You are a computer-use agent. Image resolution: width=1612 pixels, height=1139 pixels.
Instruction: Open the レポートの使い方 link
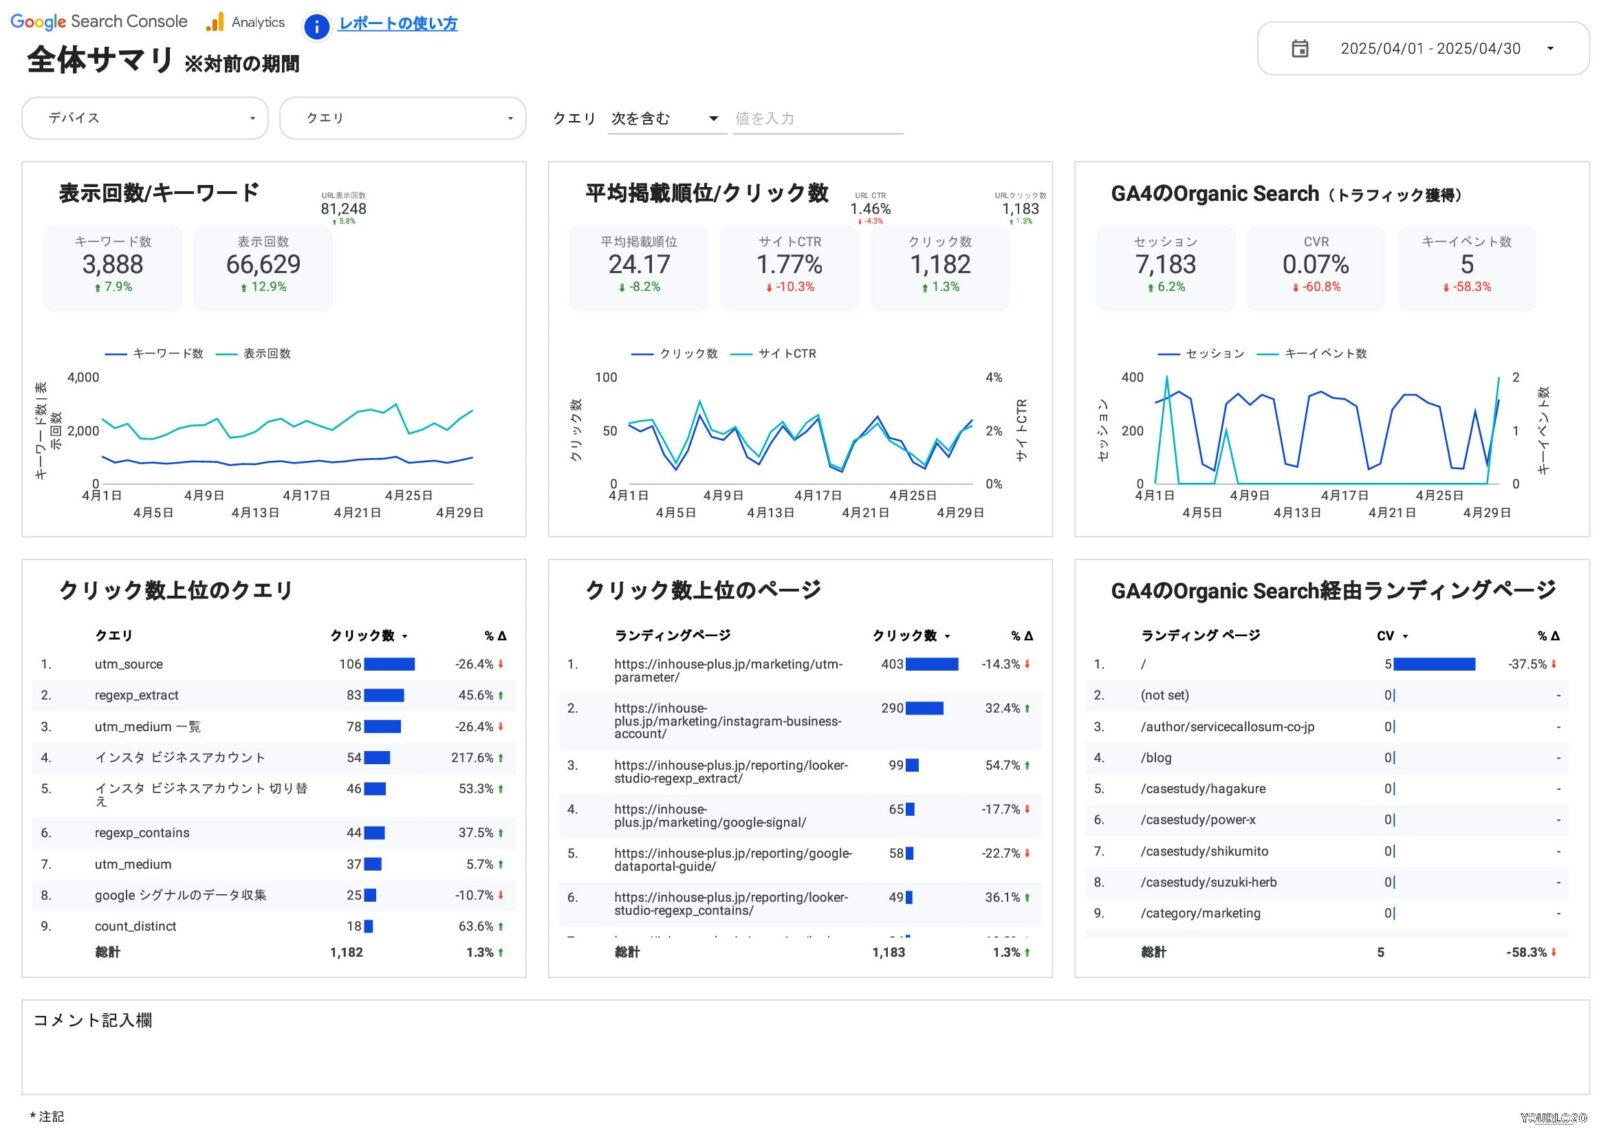(398, 23)
